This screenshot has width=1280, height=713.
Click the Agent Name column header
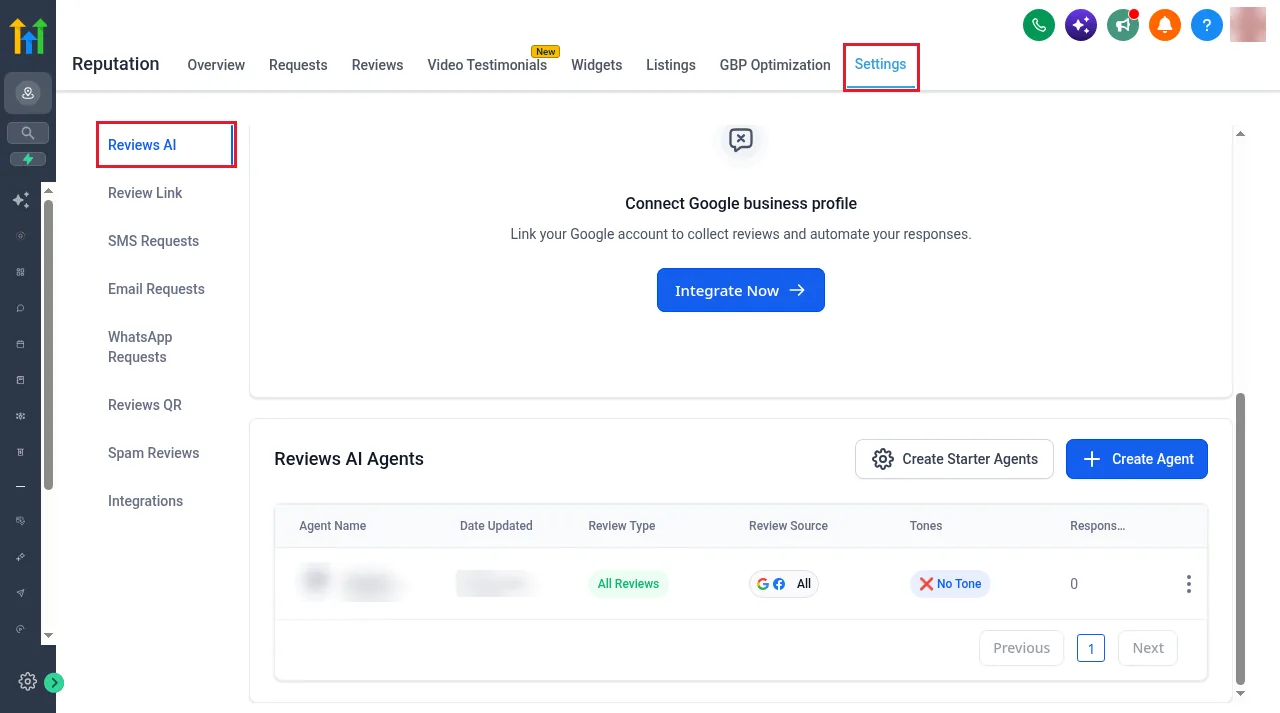(332, 526)
